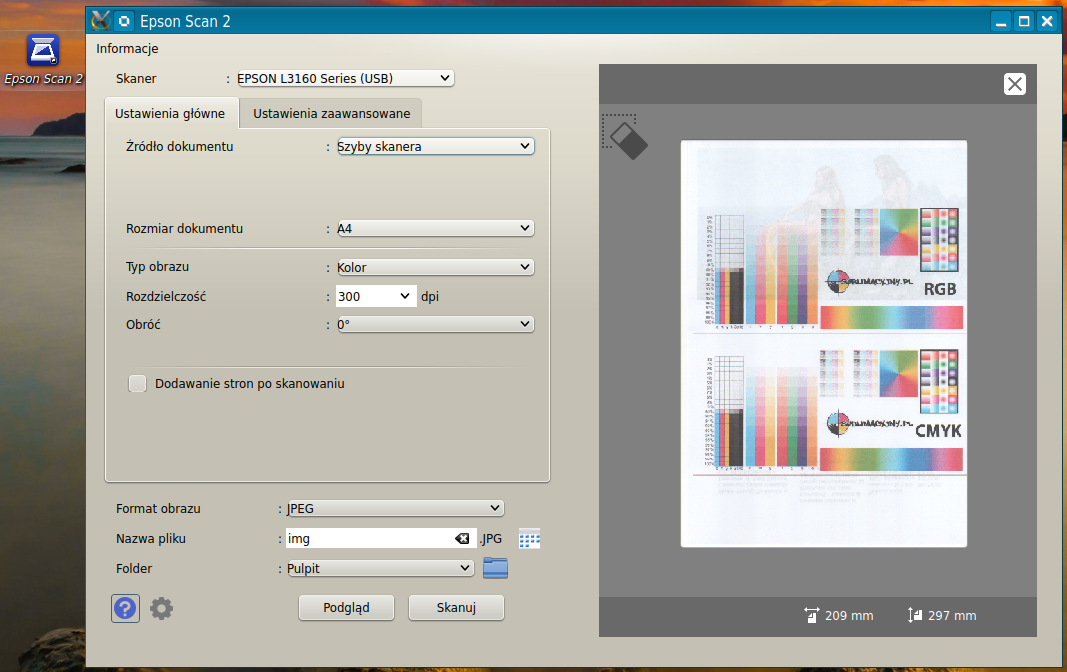Select the marquee eraser tool in preview
This screenshot has height=672, width=1067.
[625, 137]
